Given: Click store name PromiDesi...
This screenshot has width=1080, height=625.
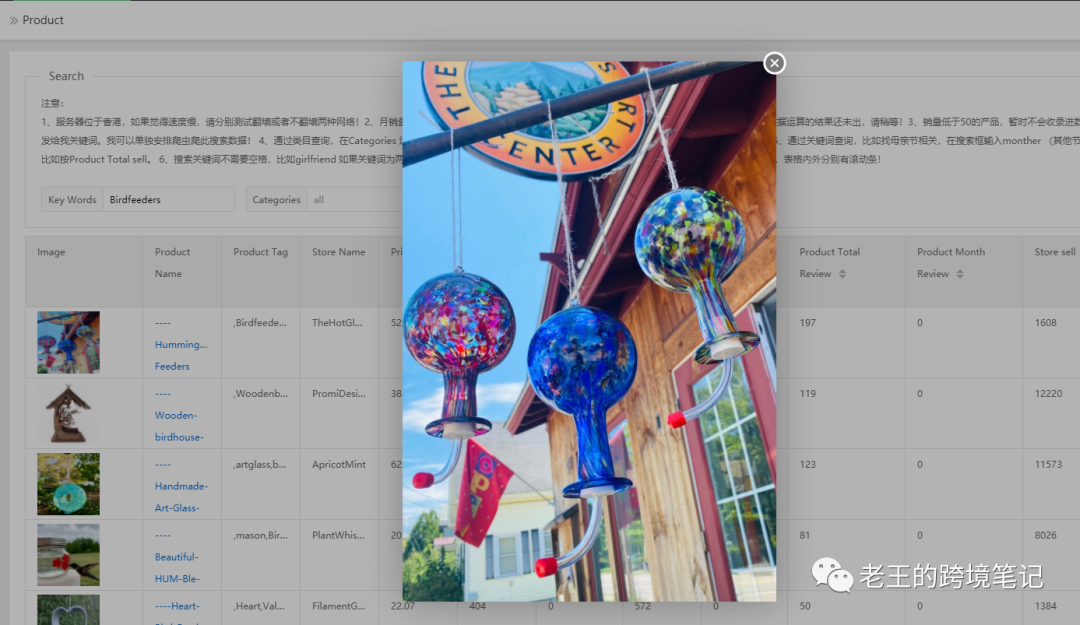Looking at the screenshot, I should click(339, 393).
